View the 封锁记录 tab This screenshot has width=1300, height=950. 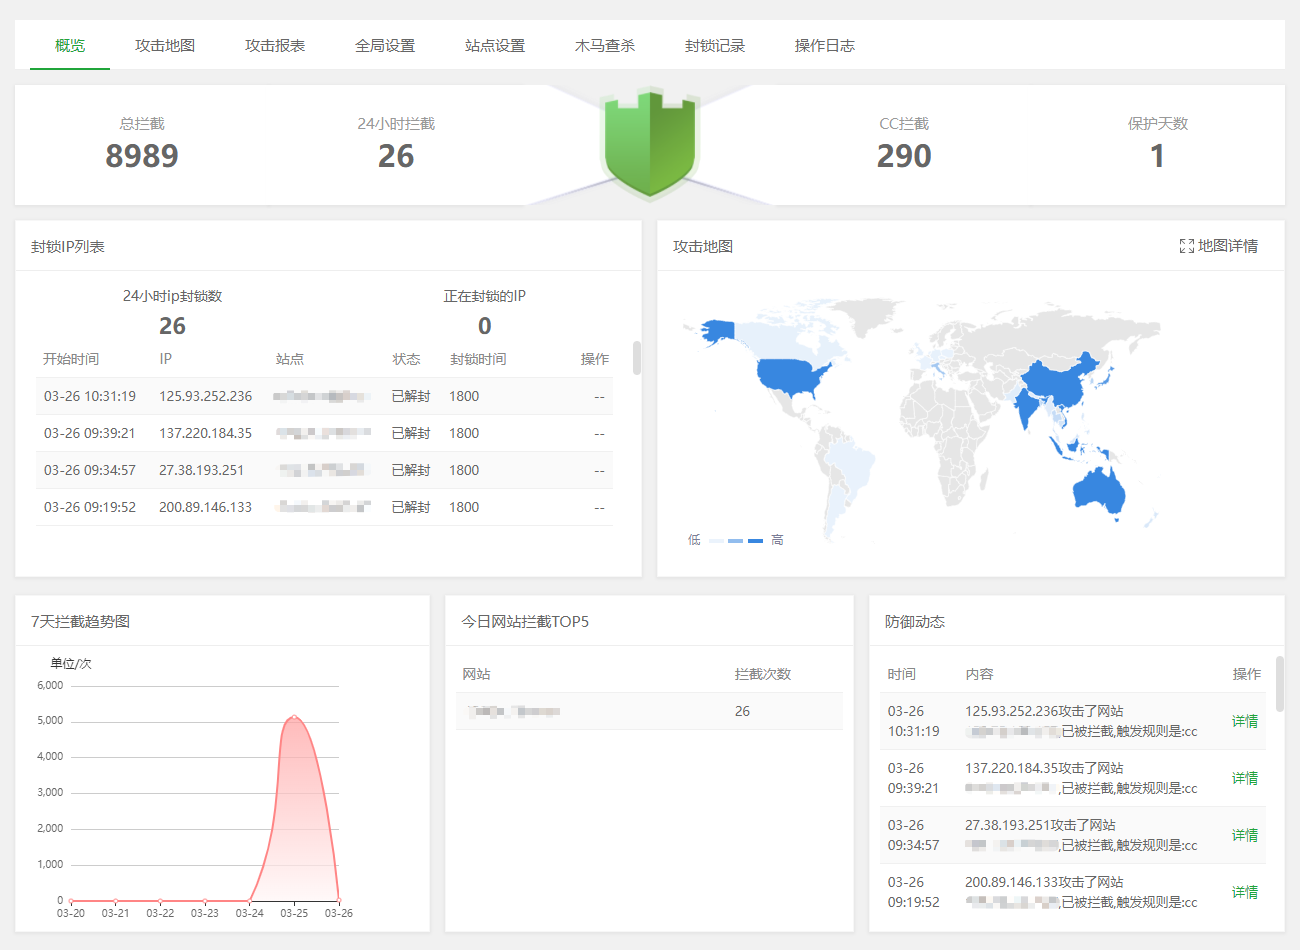[x=715, y=46]
